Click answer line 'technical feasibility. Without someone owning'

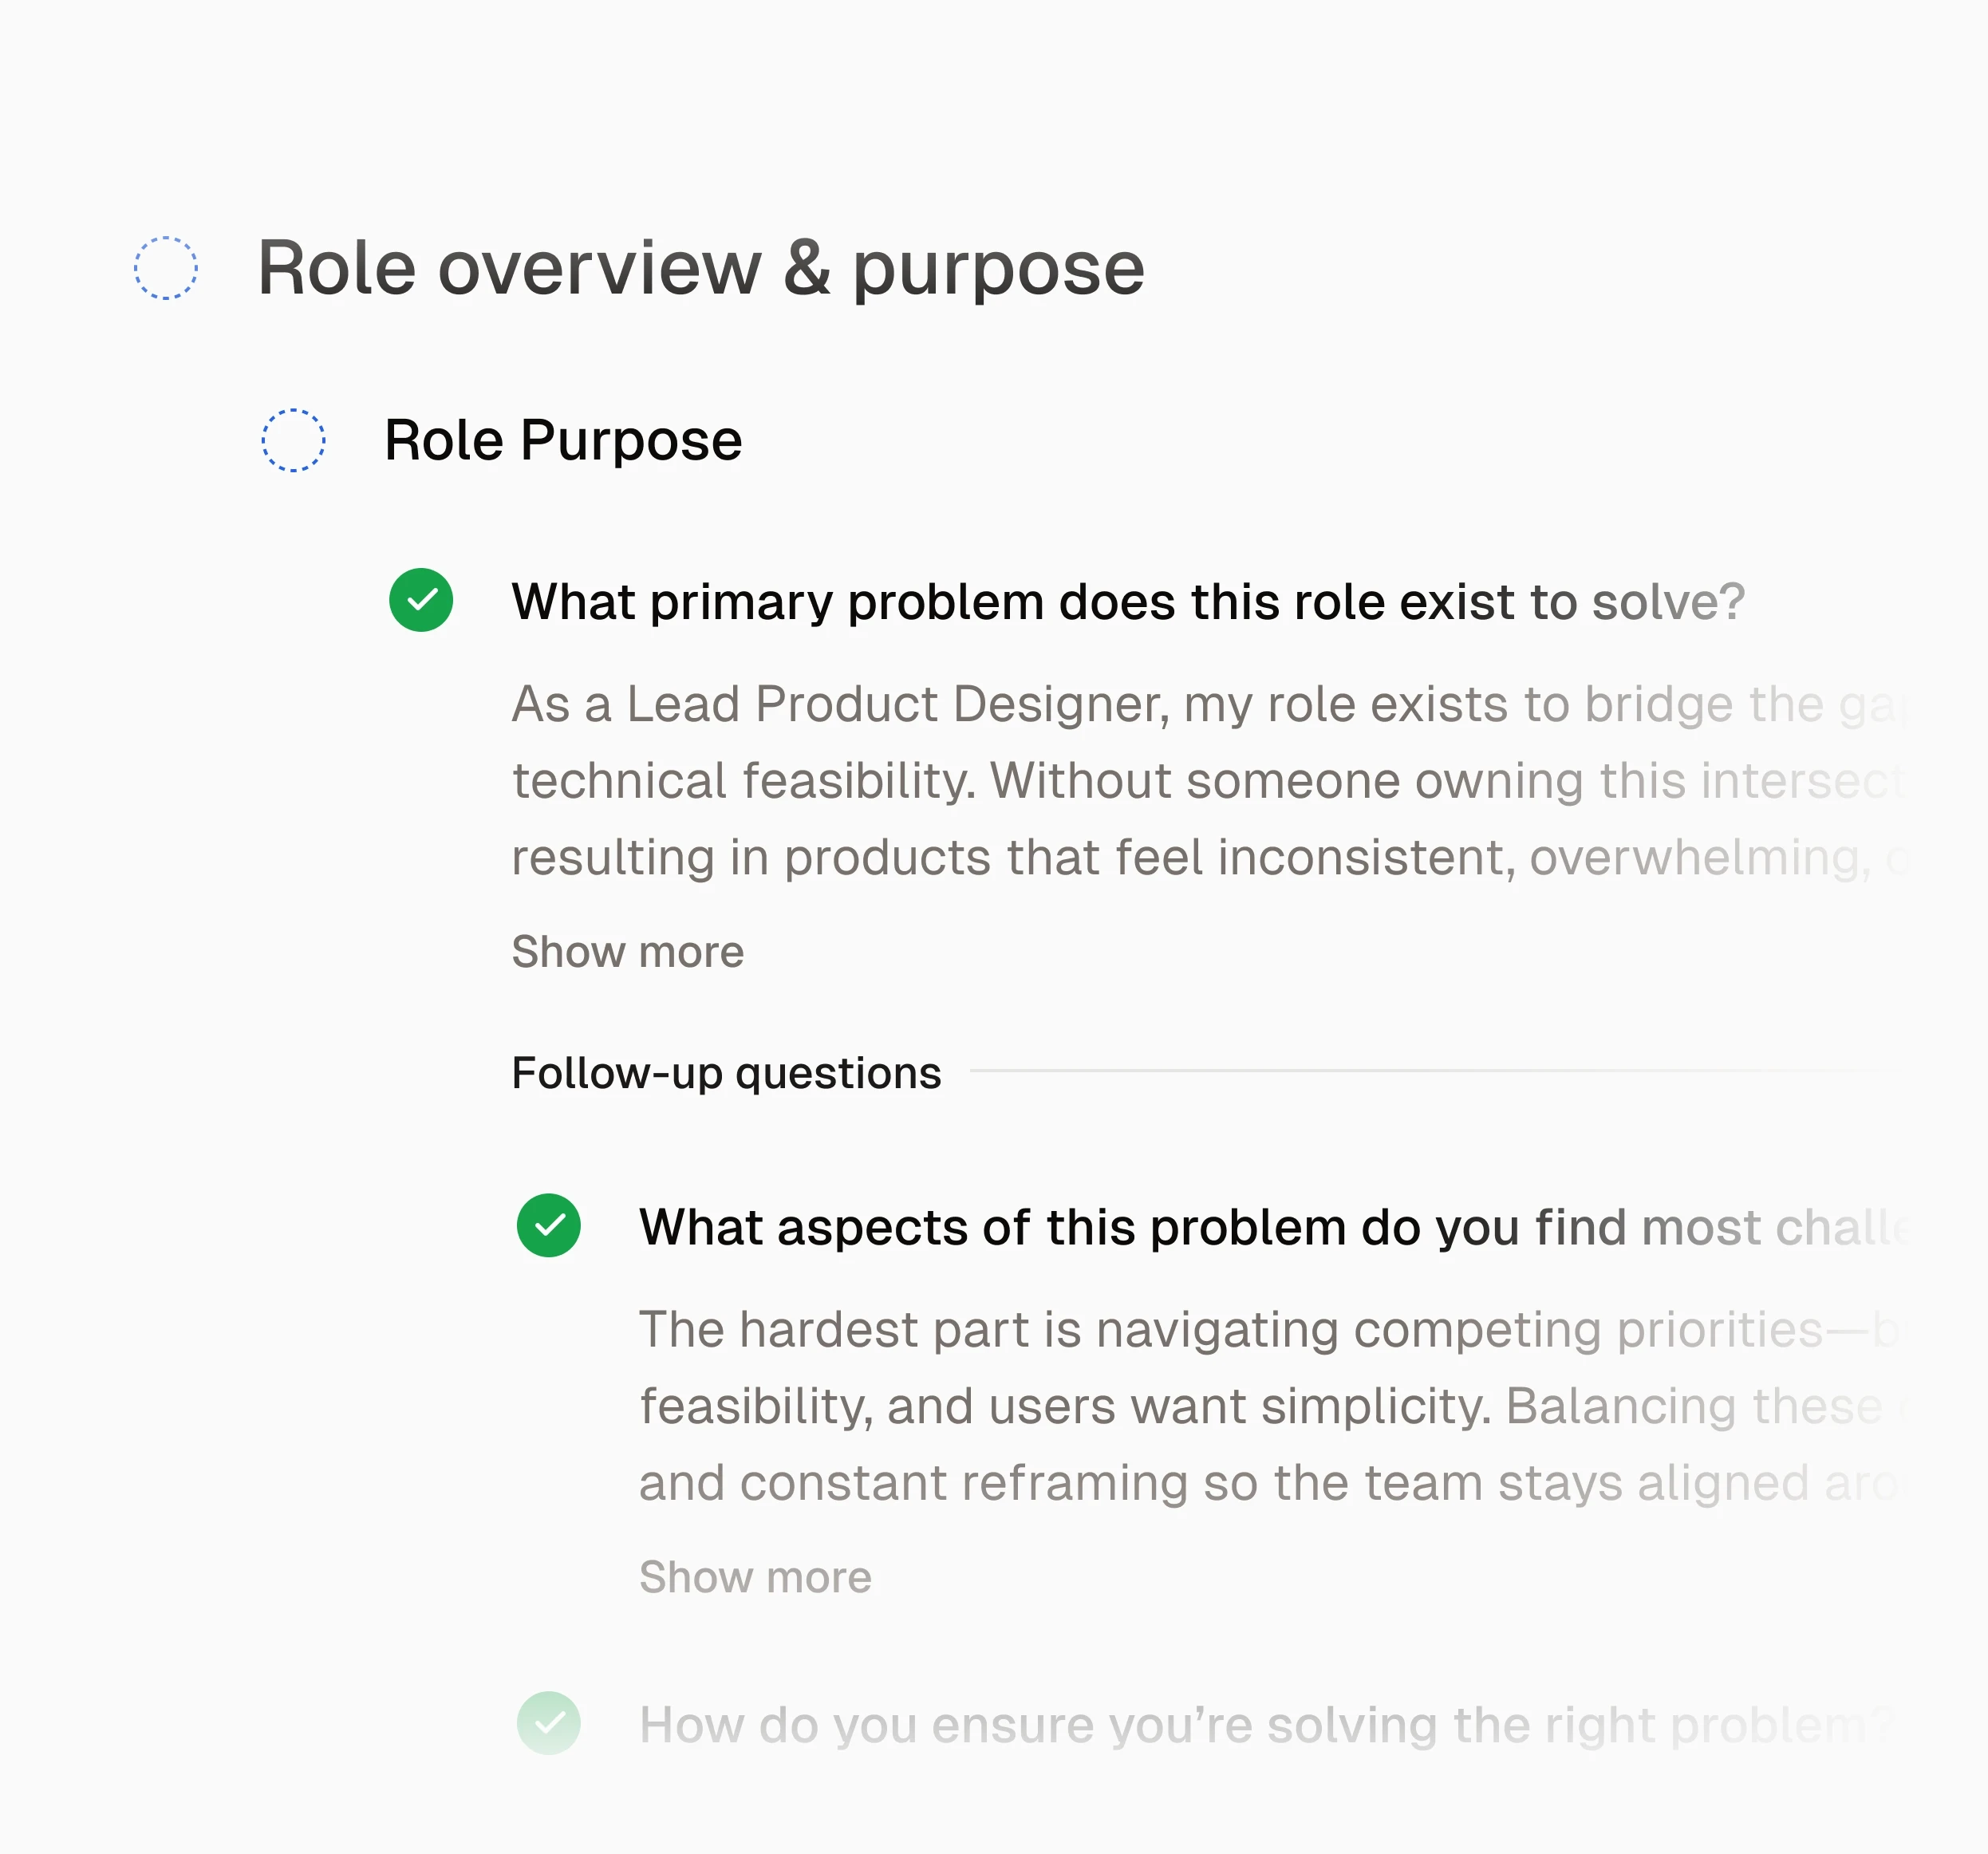pyautogui.click(x=1200, y=781)
